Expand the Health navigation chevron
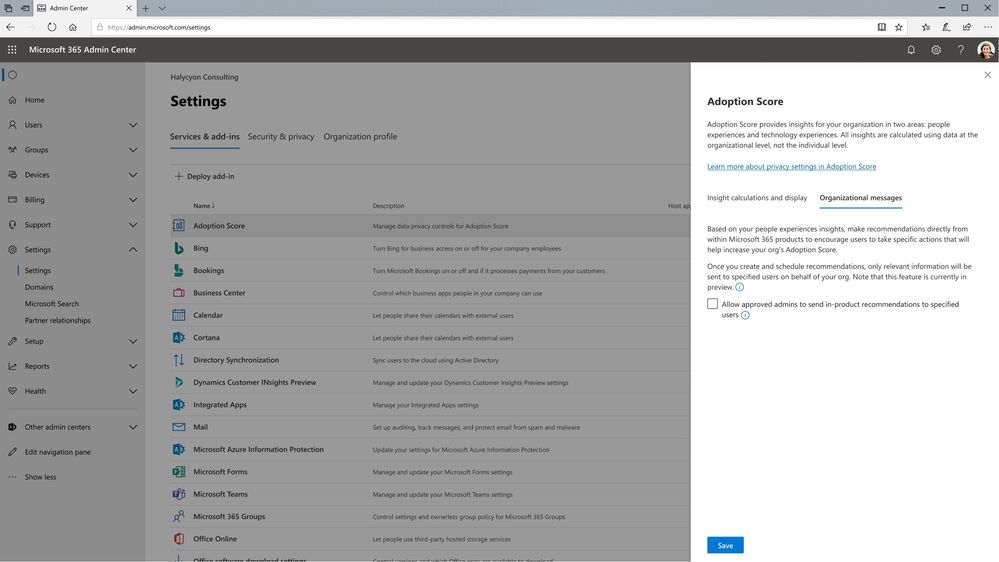Image resolution: width=999 pixels, height=562 pixels. [x=133, y=391]
